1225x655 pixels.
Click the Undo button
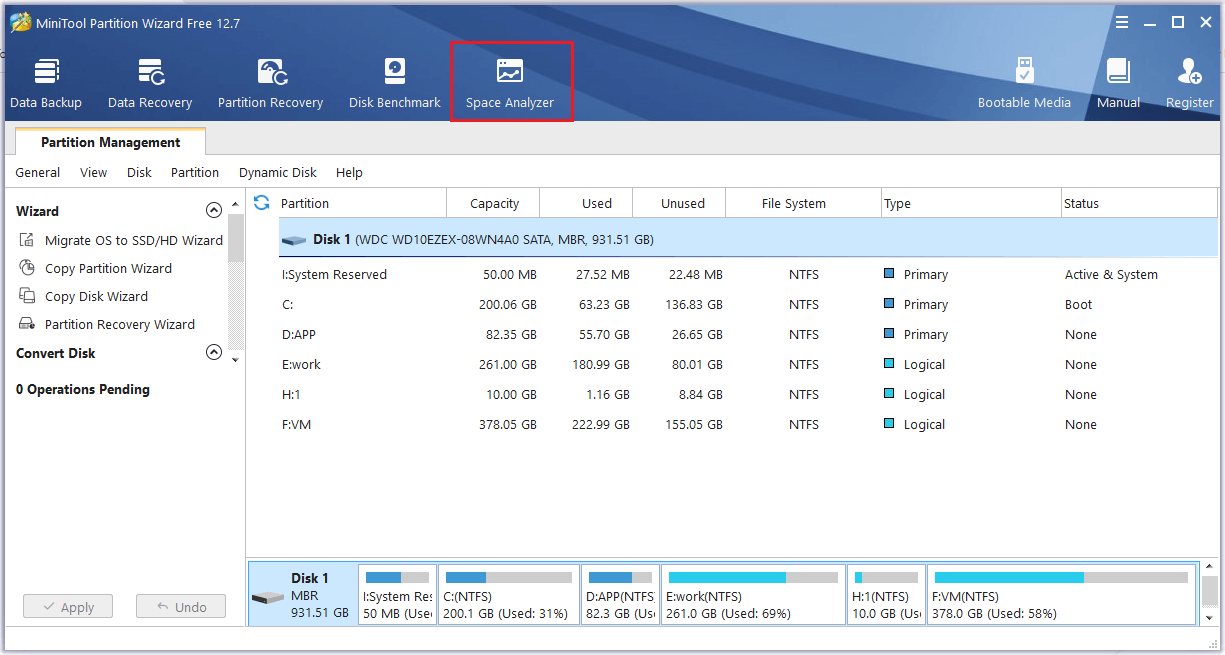point(181,606)
